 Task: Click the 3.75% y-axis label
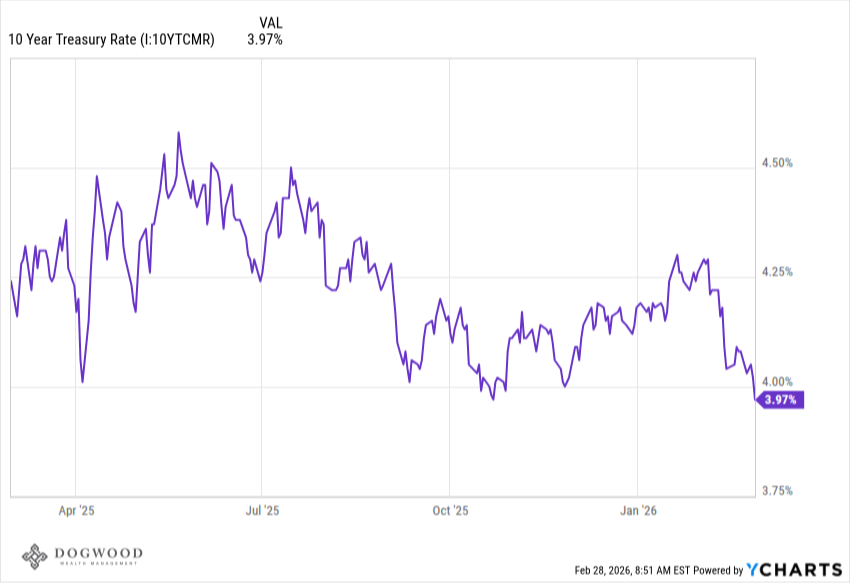click(x=776, y=491)
